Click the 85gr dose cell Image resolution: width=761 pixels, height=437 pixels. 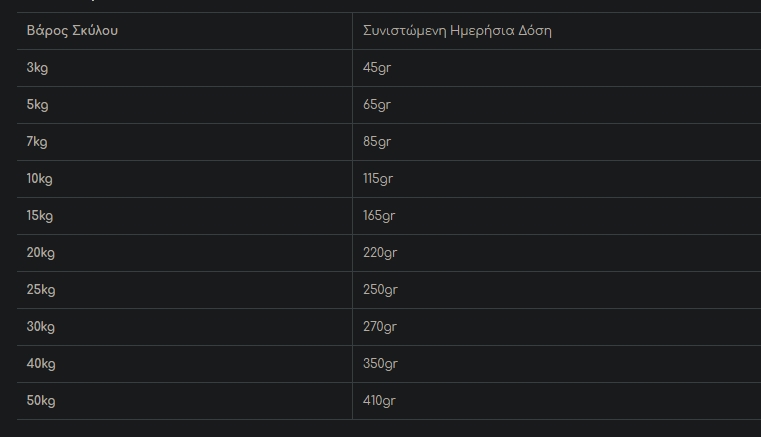377,142
